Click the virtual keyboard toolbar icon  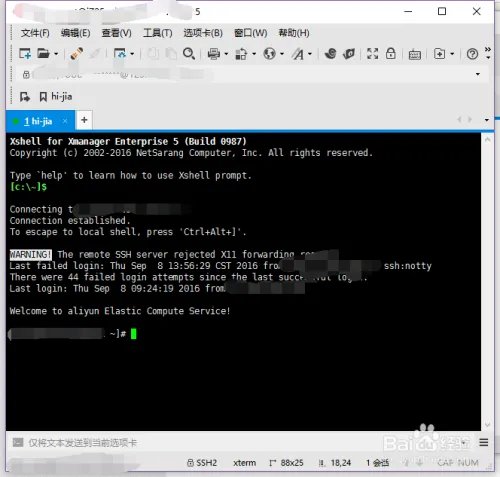click(415, 54)
